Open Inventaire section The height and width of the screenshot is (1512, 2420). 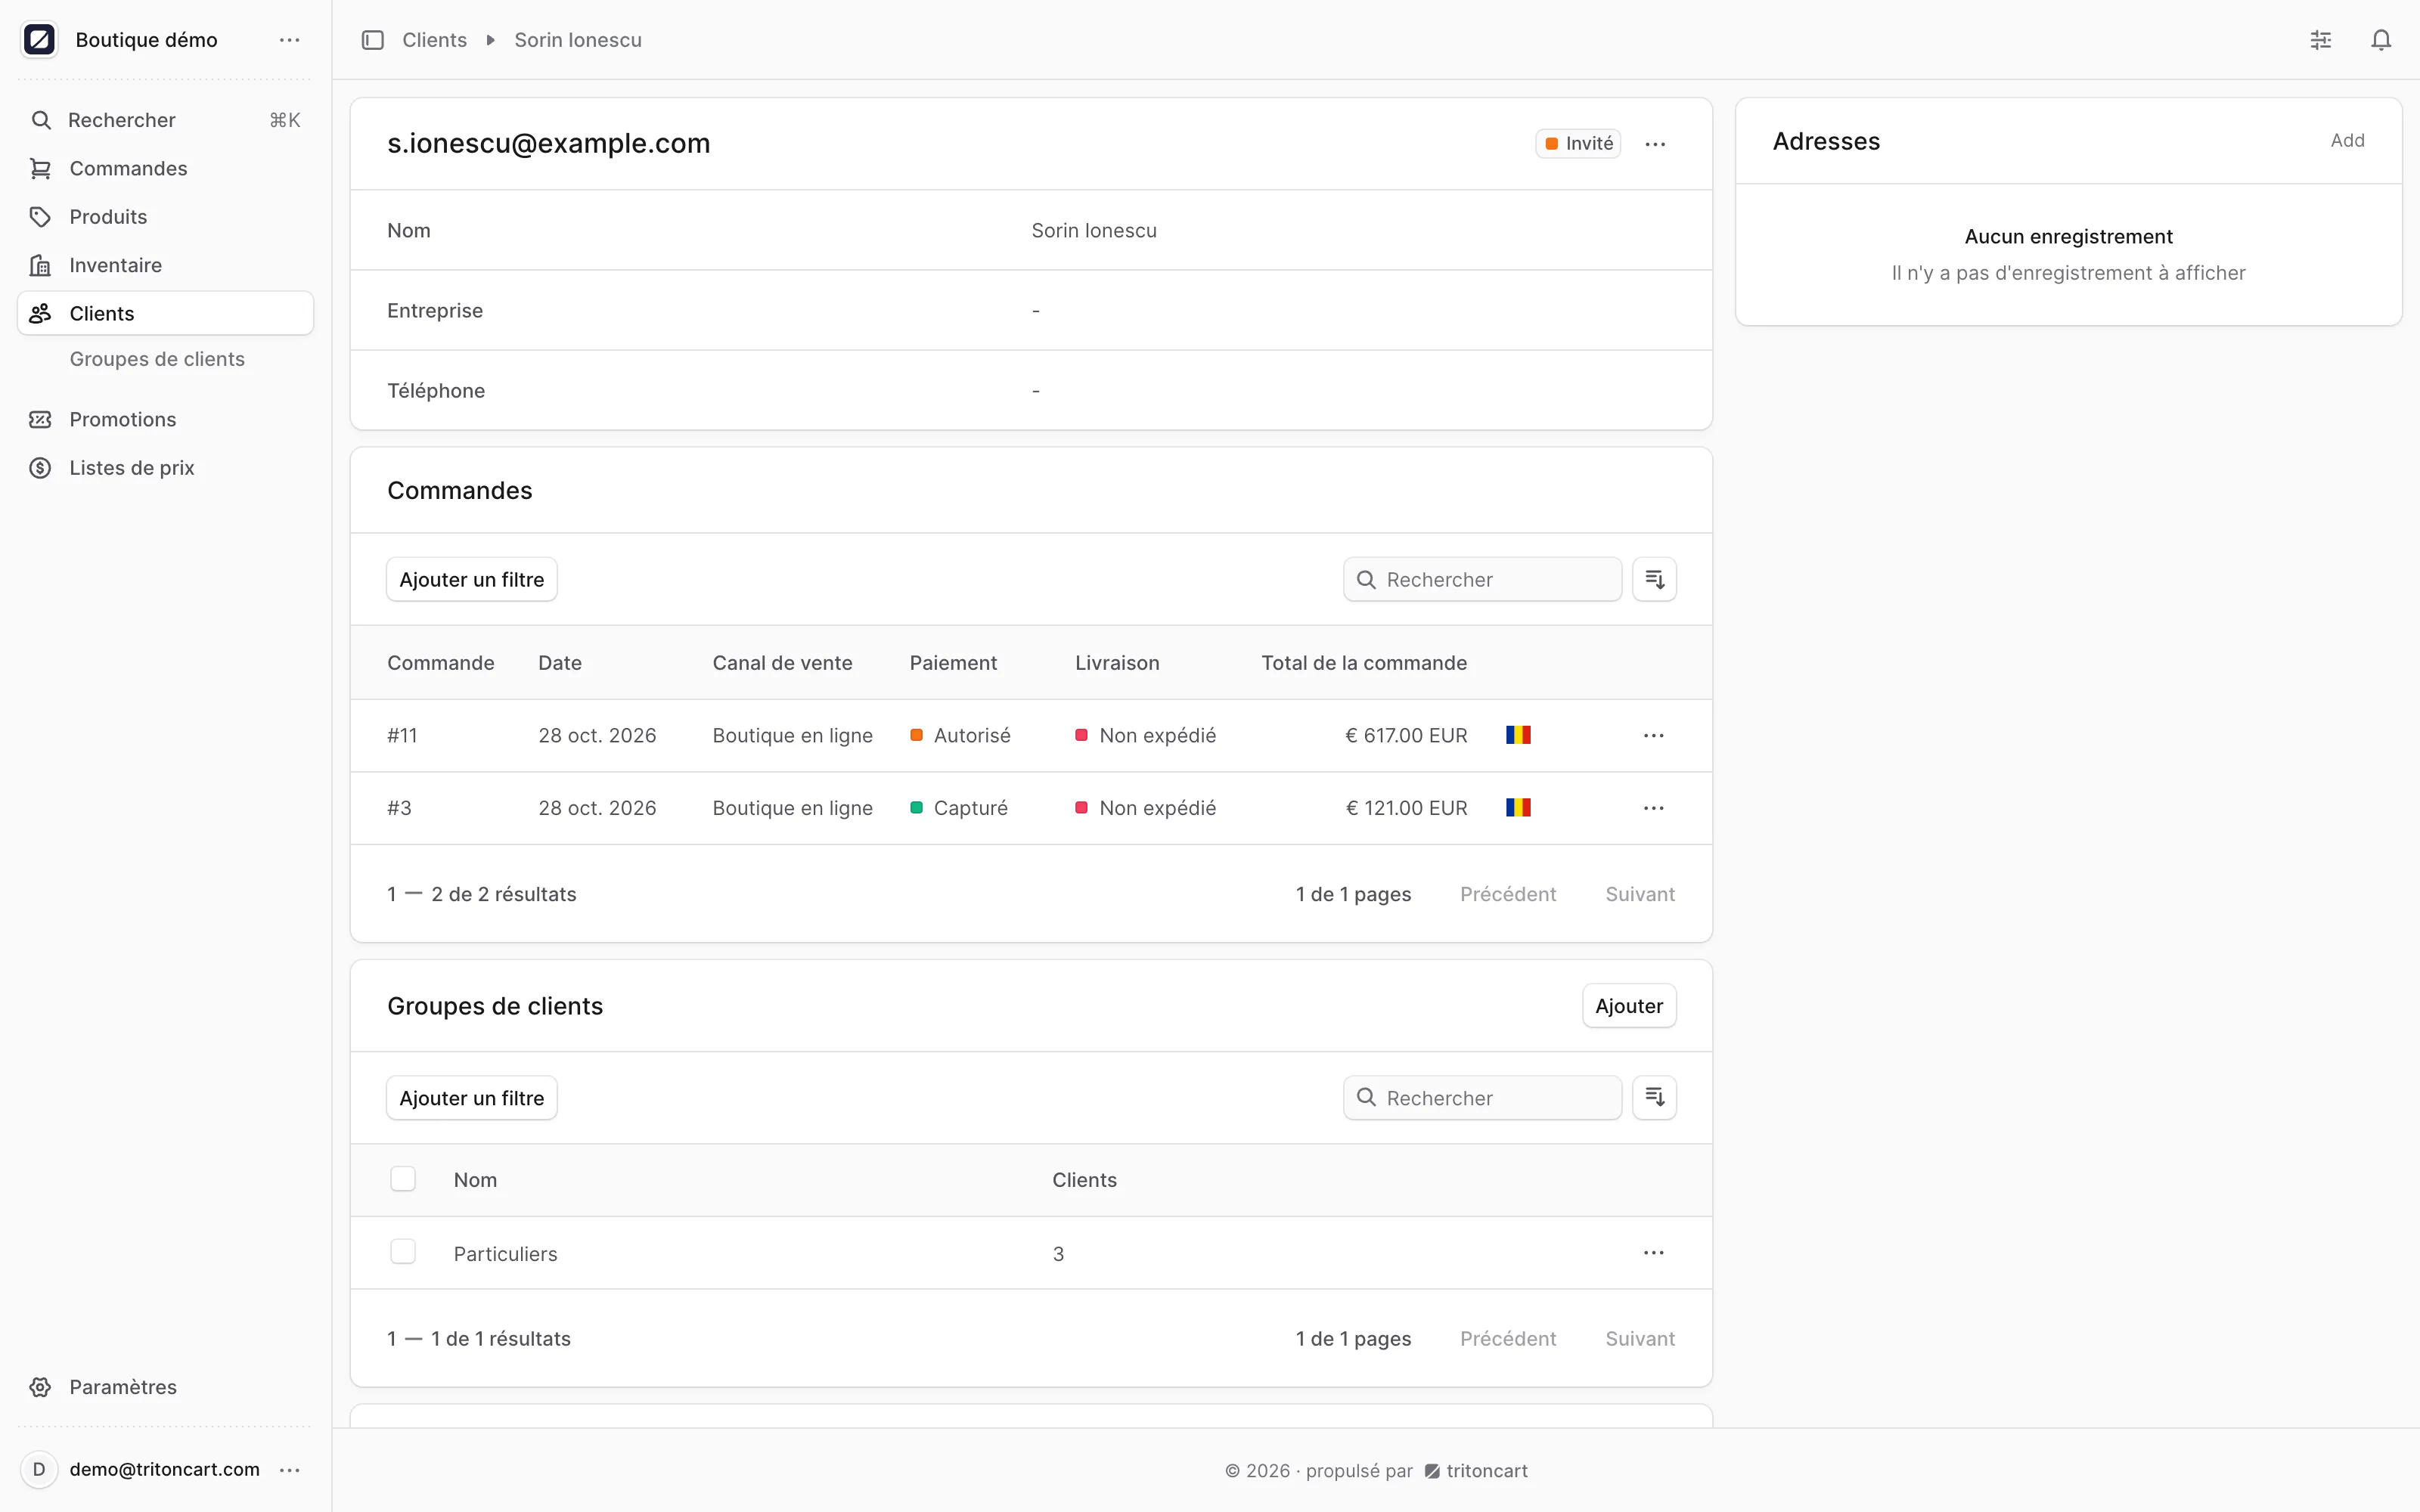(165, 265)
